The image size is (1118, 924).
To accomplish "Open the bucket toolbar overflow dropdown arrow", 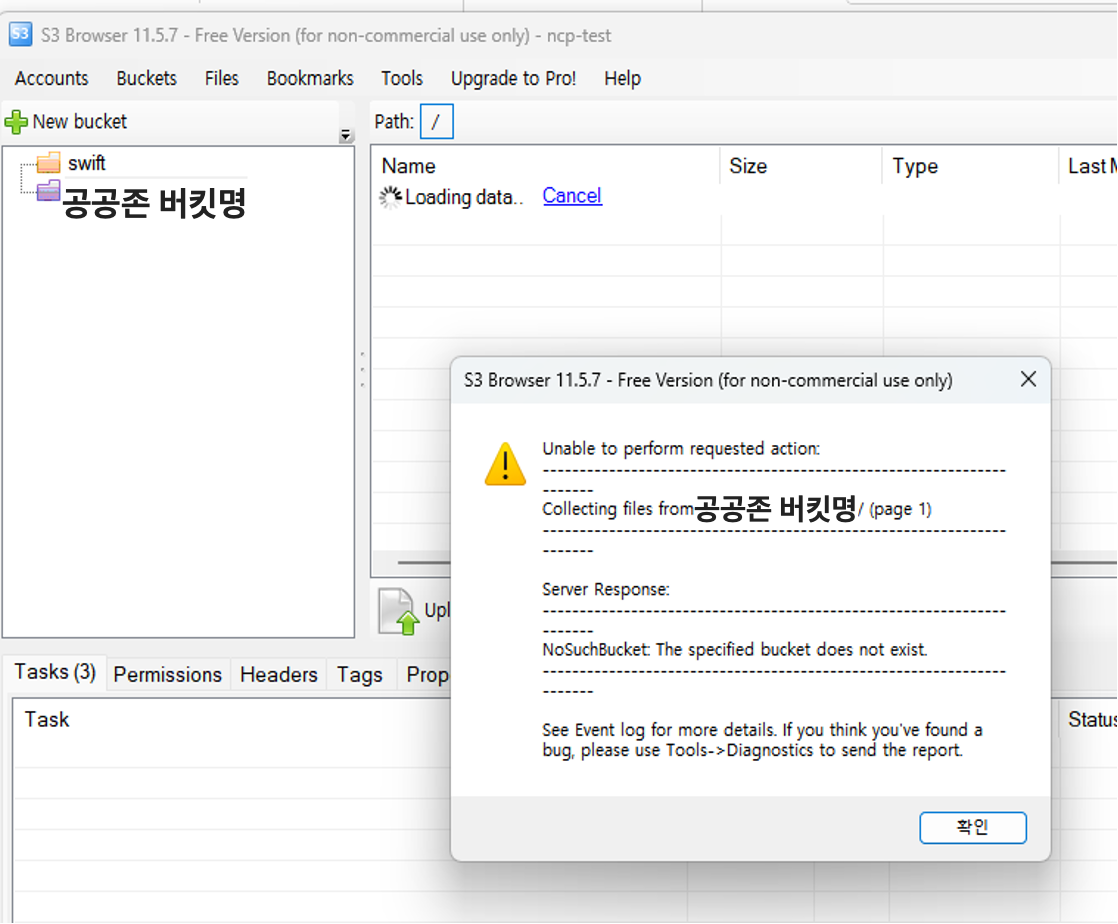I will pyautogui.click(x=346, y=135).
